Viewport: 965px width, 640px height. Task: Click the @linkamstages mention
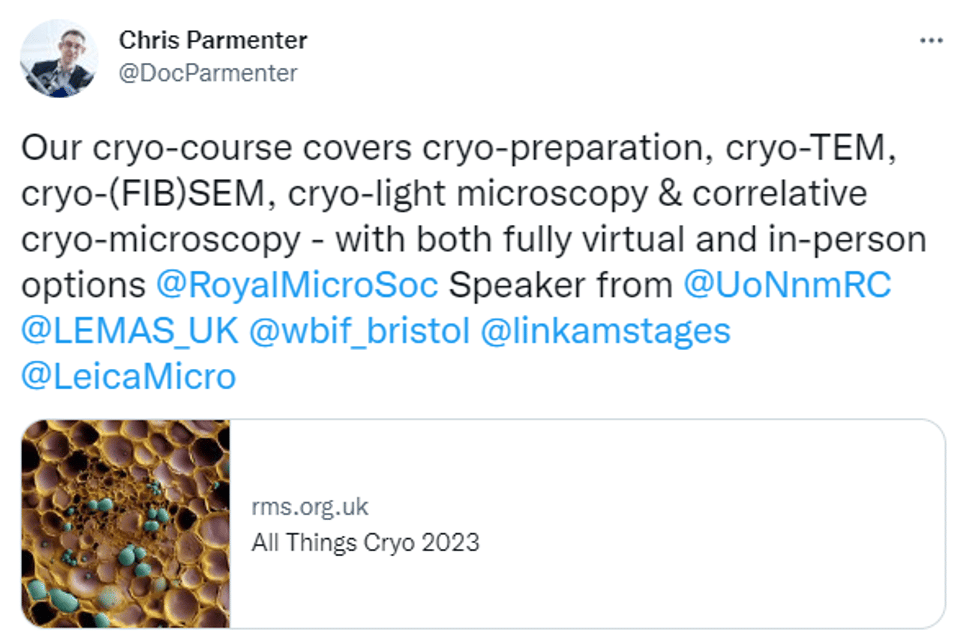click(606, 331)
